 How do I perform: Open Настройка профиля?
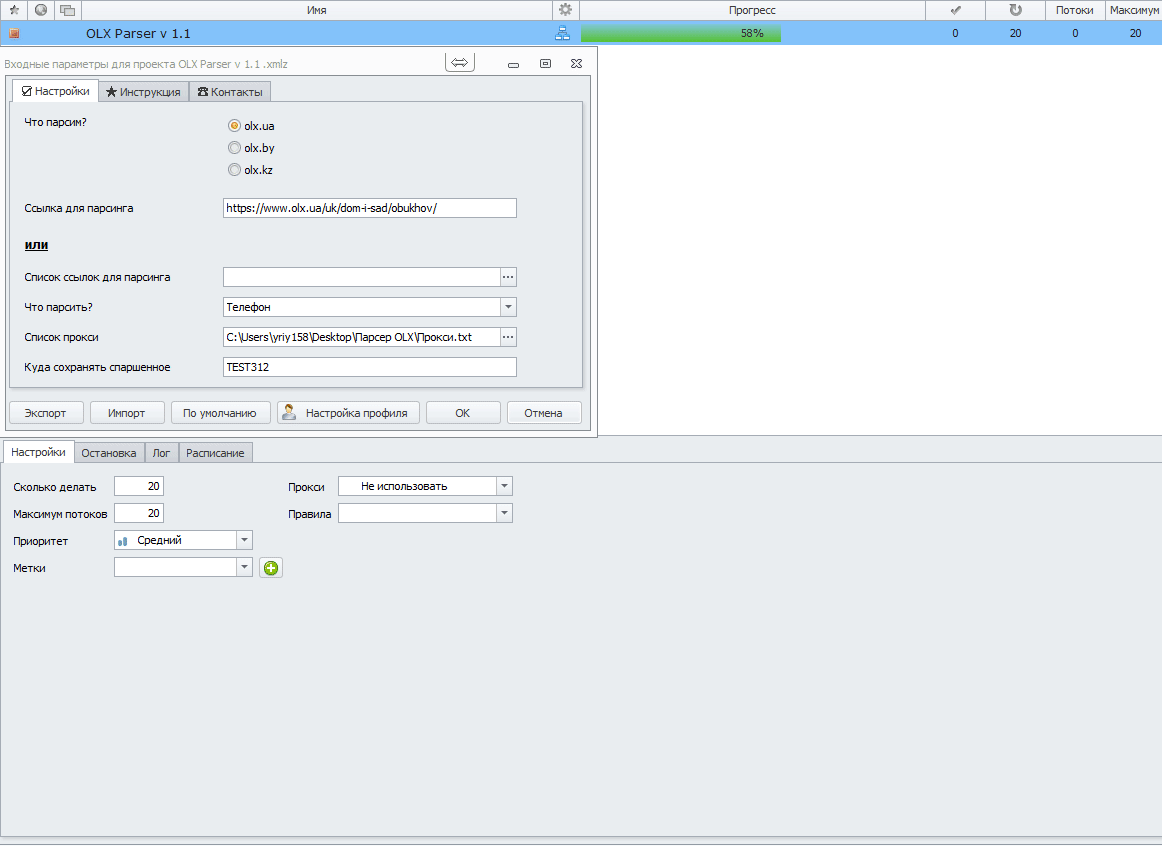point(348,413)
